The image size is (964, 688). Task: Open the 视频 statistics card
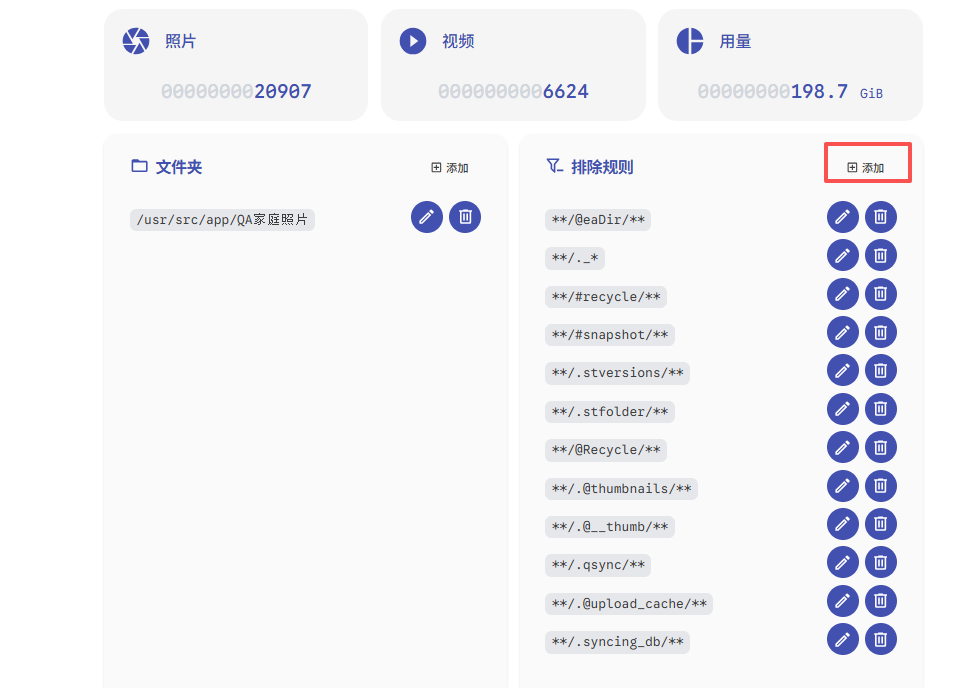pos(513,65)
